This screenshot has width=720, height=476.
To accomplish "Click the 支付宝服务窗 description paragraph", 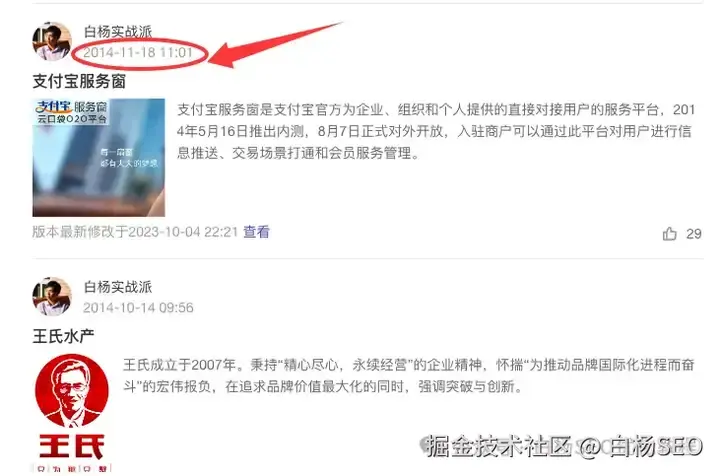I will point(436,131).
